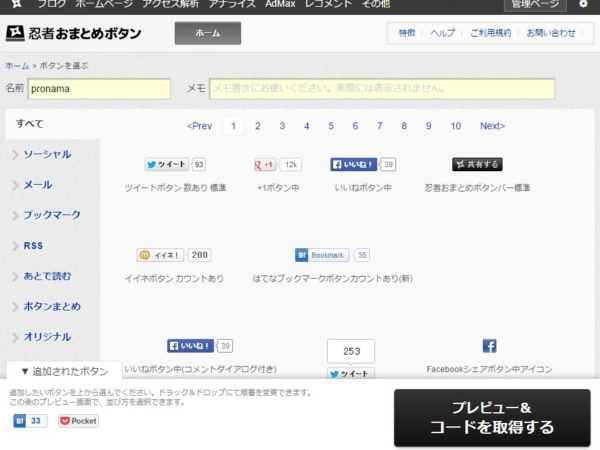This screenshot has width=600, height=450.
Task: Click the 管理ページ button
Action: (535, 5)
